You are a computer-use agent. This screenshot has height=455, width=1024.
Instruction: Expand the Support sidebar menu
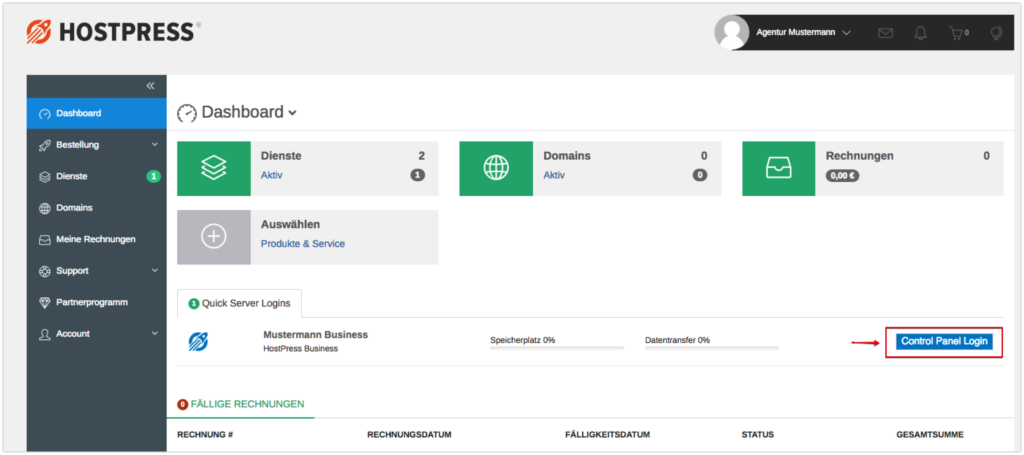[x=97, y=271]
